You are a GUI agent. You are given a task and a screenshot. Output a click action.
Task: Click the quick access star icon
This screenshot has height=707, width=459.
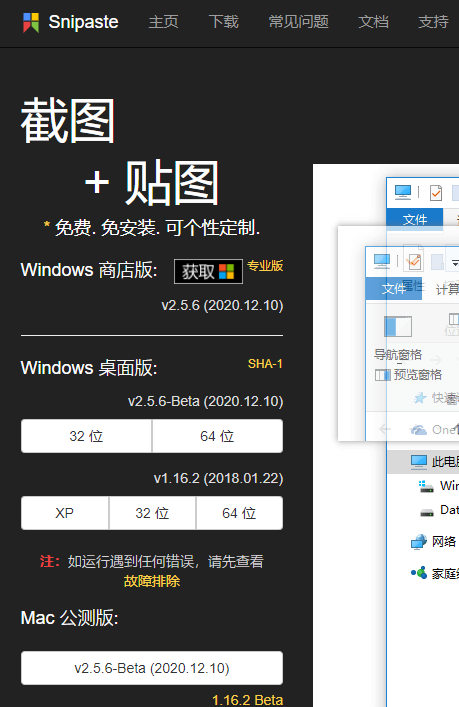coord(420,398)
